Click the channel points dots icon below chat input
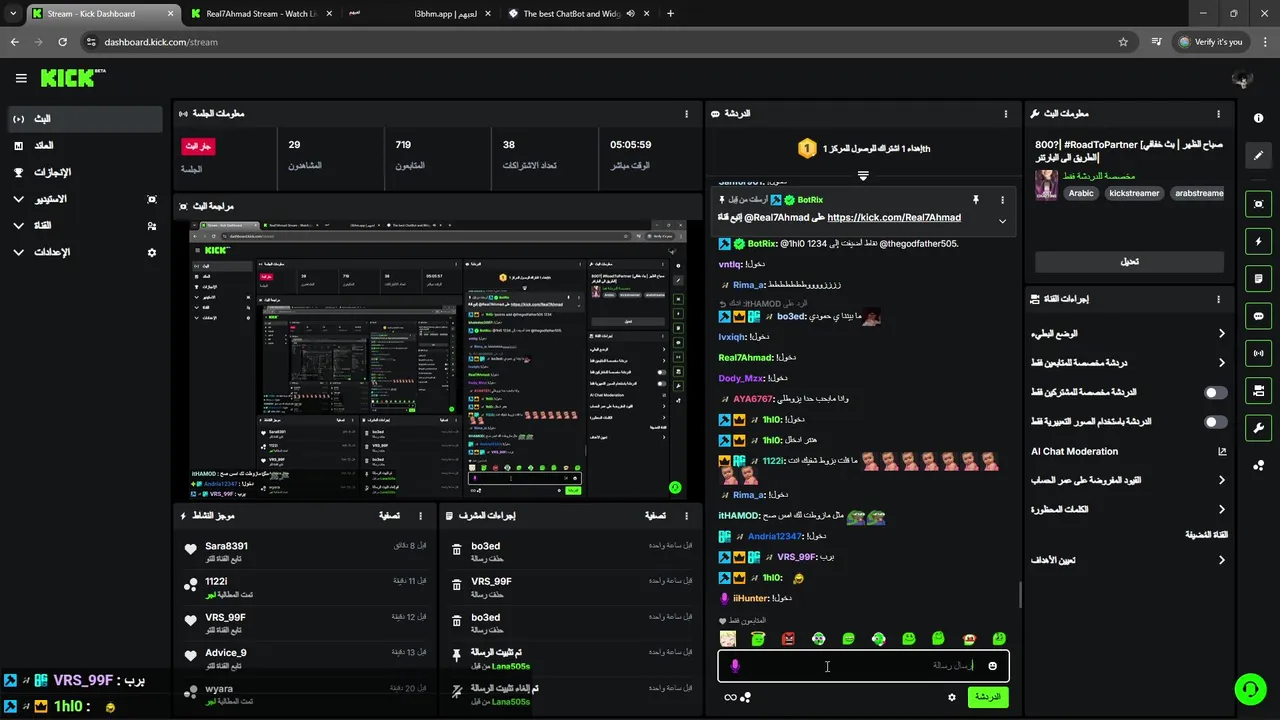Viewport: 1280px width, 720px height. [x=745, y=697]
